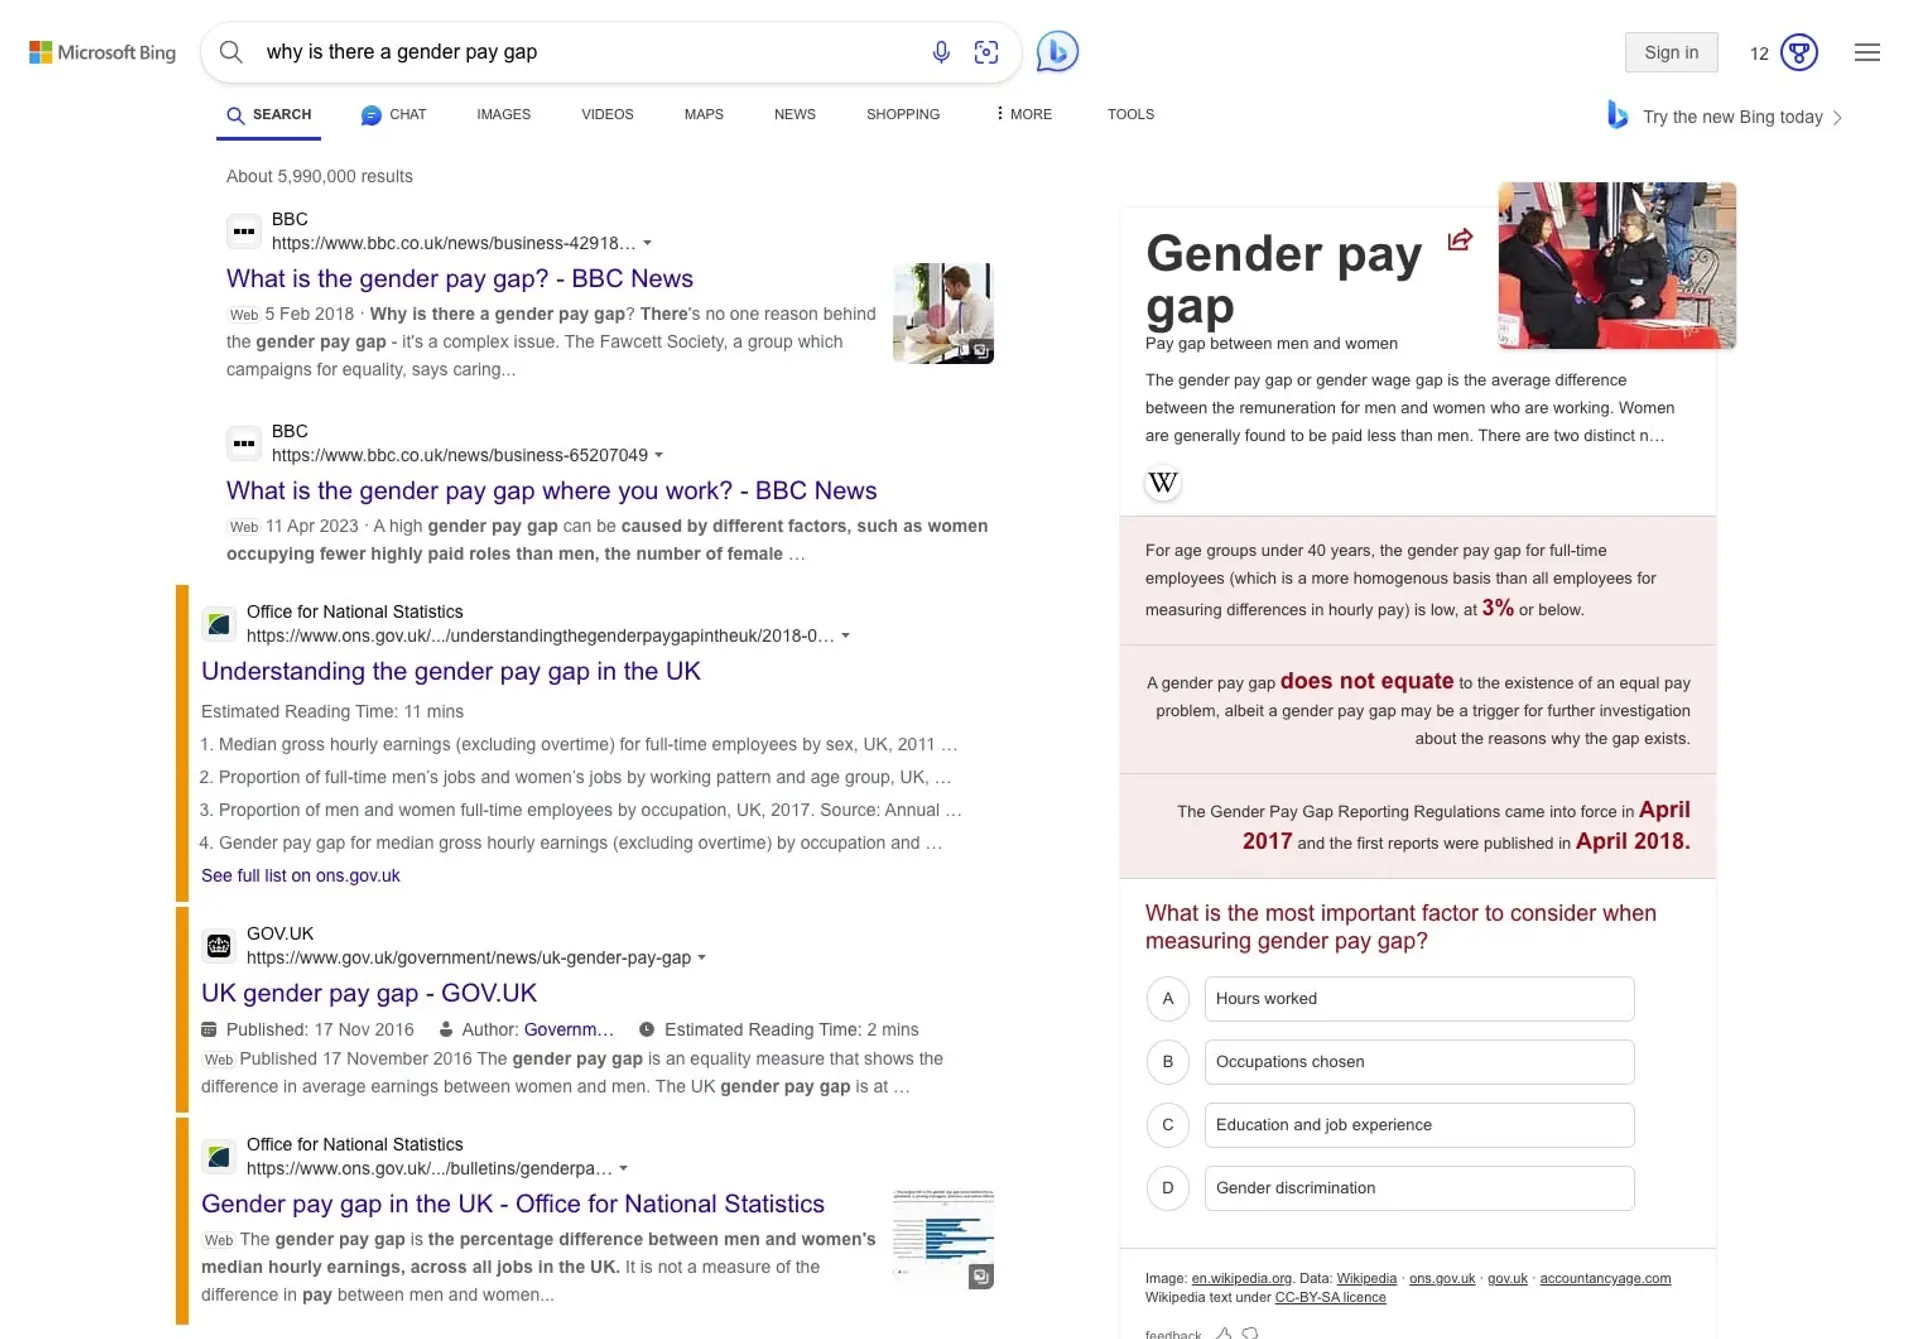Viewport: 1920px width, 1339px height.
Task: Click the BBC favicon of second result
Action: (243, 443)
